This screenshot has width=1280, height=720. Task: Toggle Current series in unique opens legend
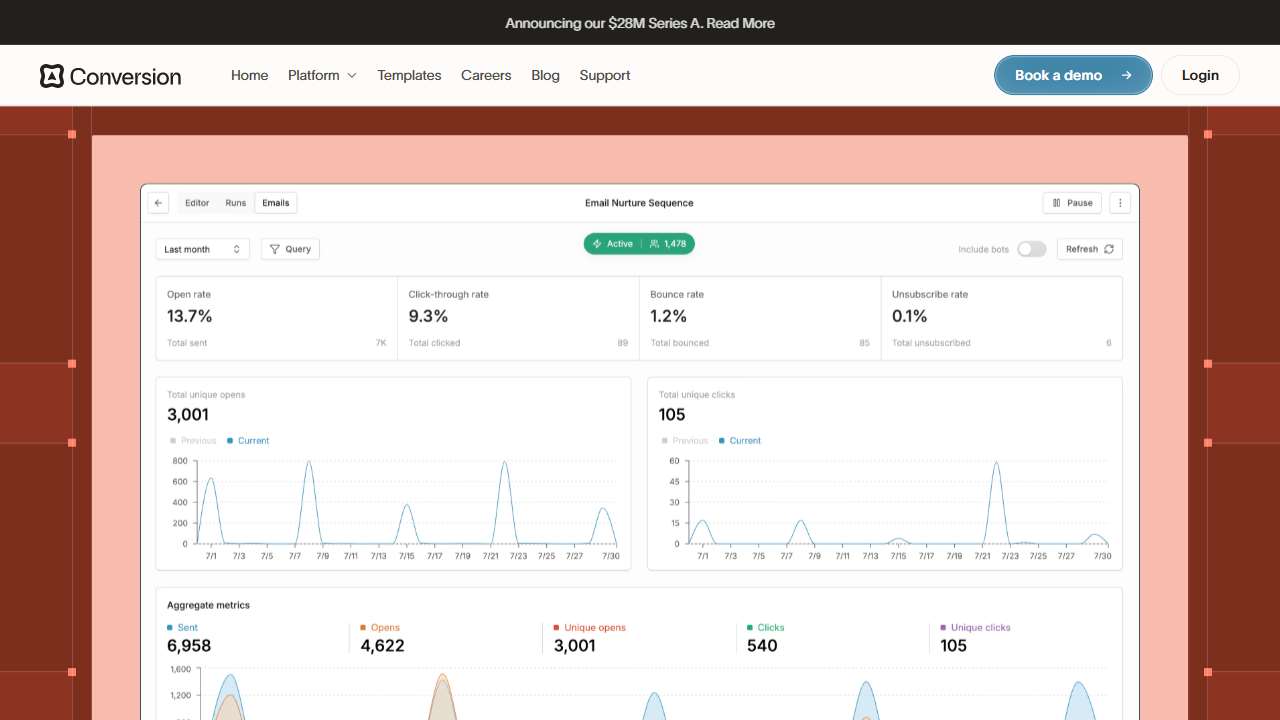point(248,441)
